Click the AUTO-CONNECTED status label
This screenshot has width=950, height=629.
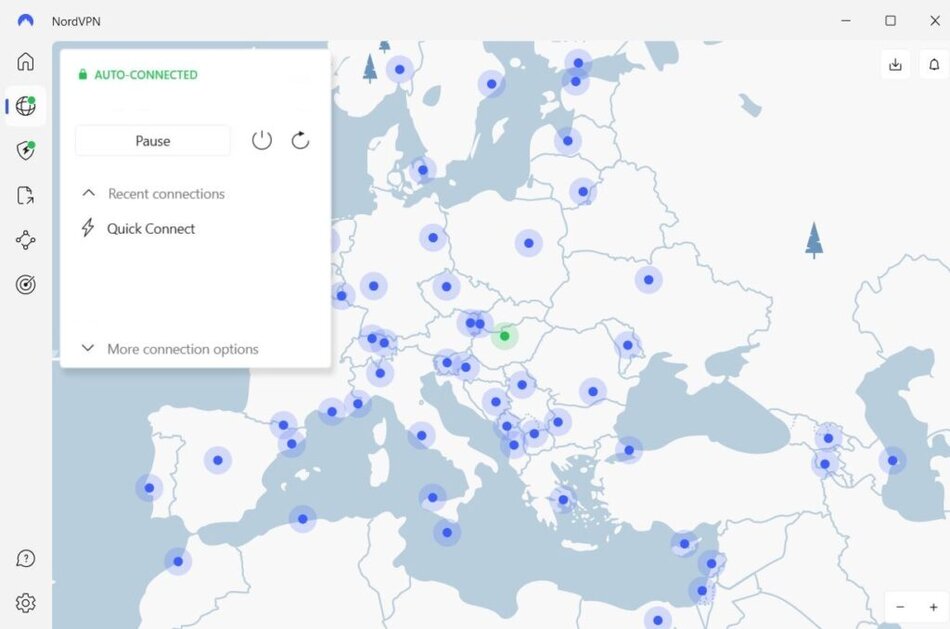tap(146, 75)
